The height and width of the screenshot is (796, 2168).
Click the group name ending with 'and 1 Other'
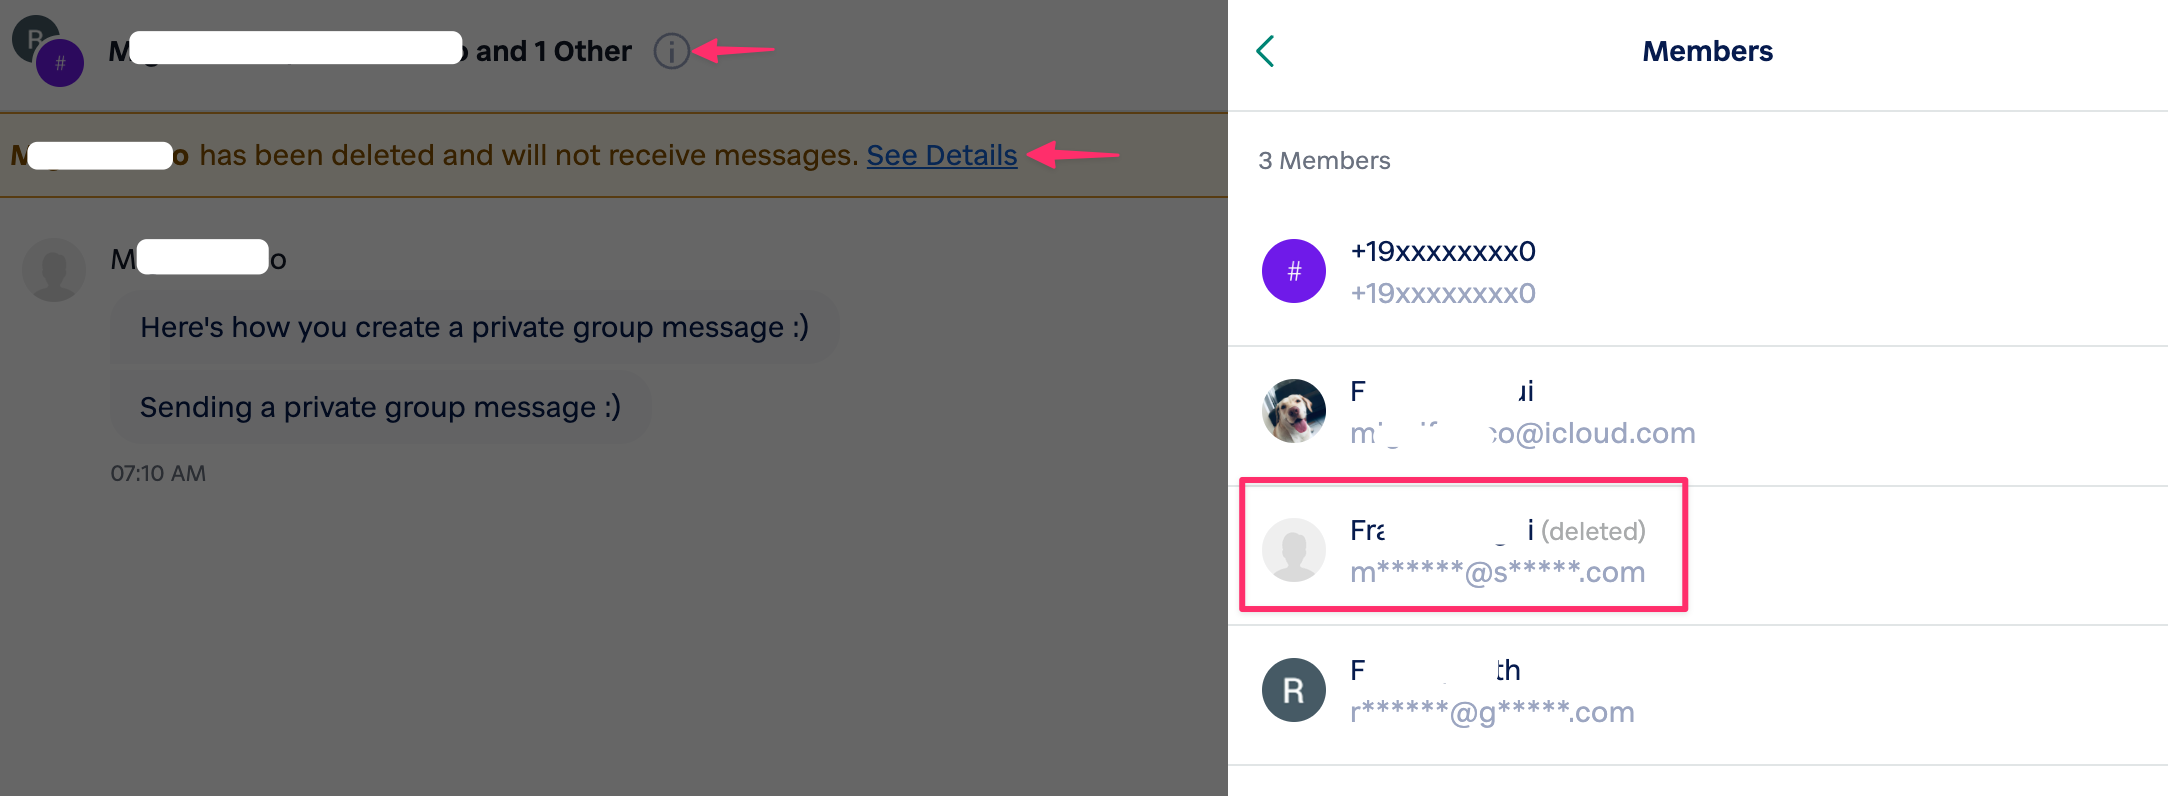click(370, 51)
